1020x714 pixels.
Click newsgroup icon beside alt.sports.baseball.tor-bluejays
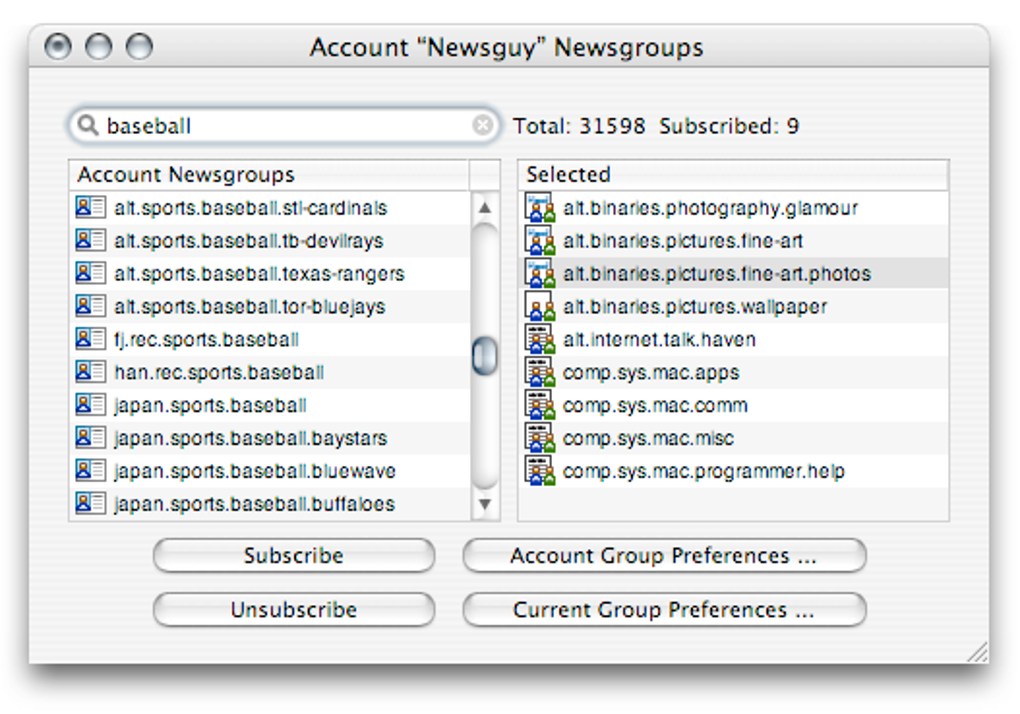[x=90, y=306]
